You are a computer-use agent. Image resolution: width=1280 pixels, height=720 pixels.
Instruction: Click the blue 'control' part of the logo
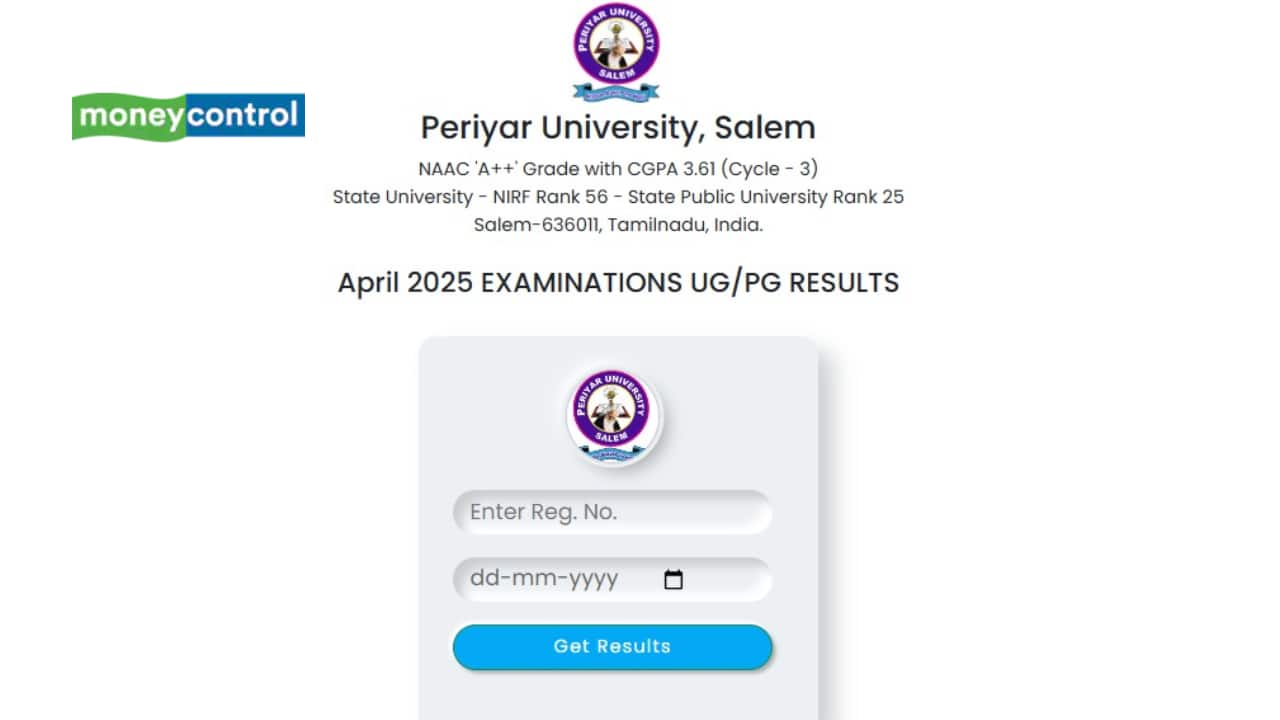coord(248,116)
